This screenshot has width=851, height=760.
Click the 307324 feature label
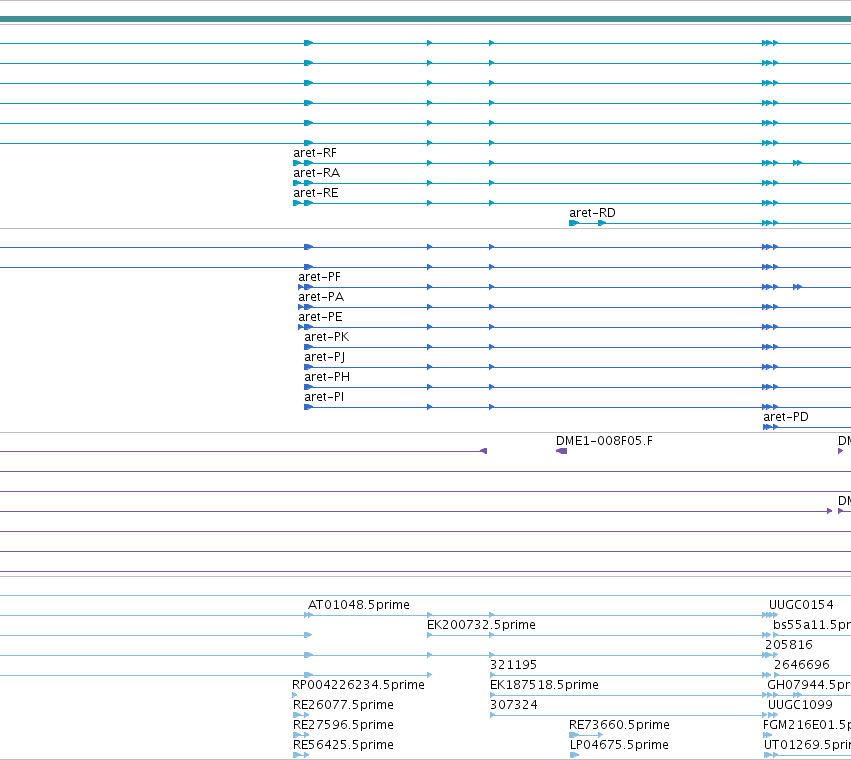click(x=513, y=706)
